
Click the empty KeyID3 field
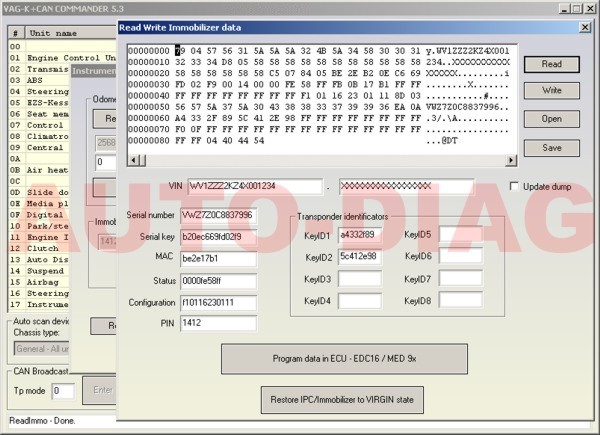tap(360, 279)
